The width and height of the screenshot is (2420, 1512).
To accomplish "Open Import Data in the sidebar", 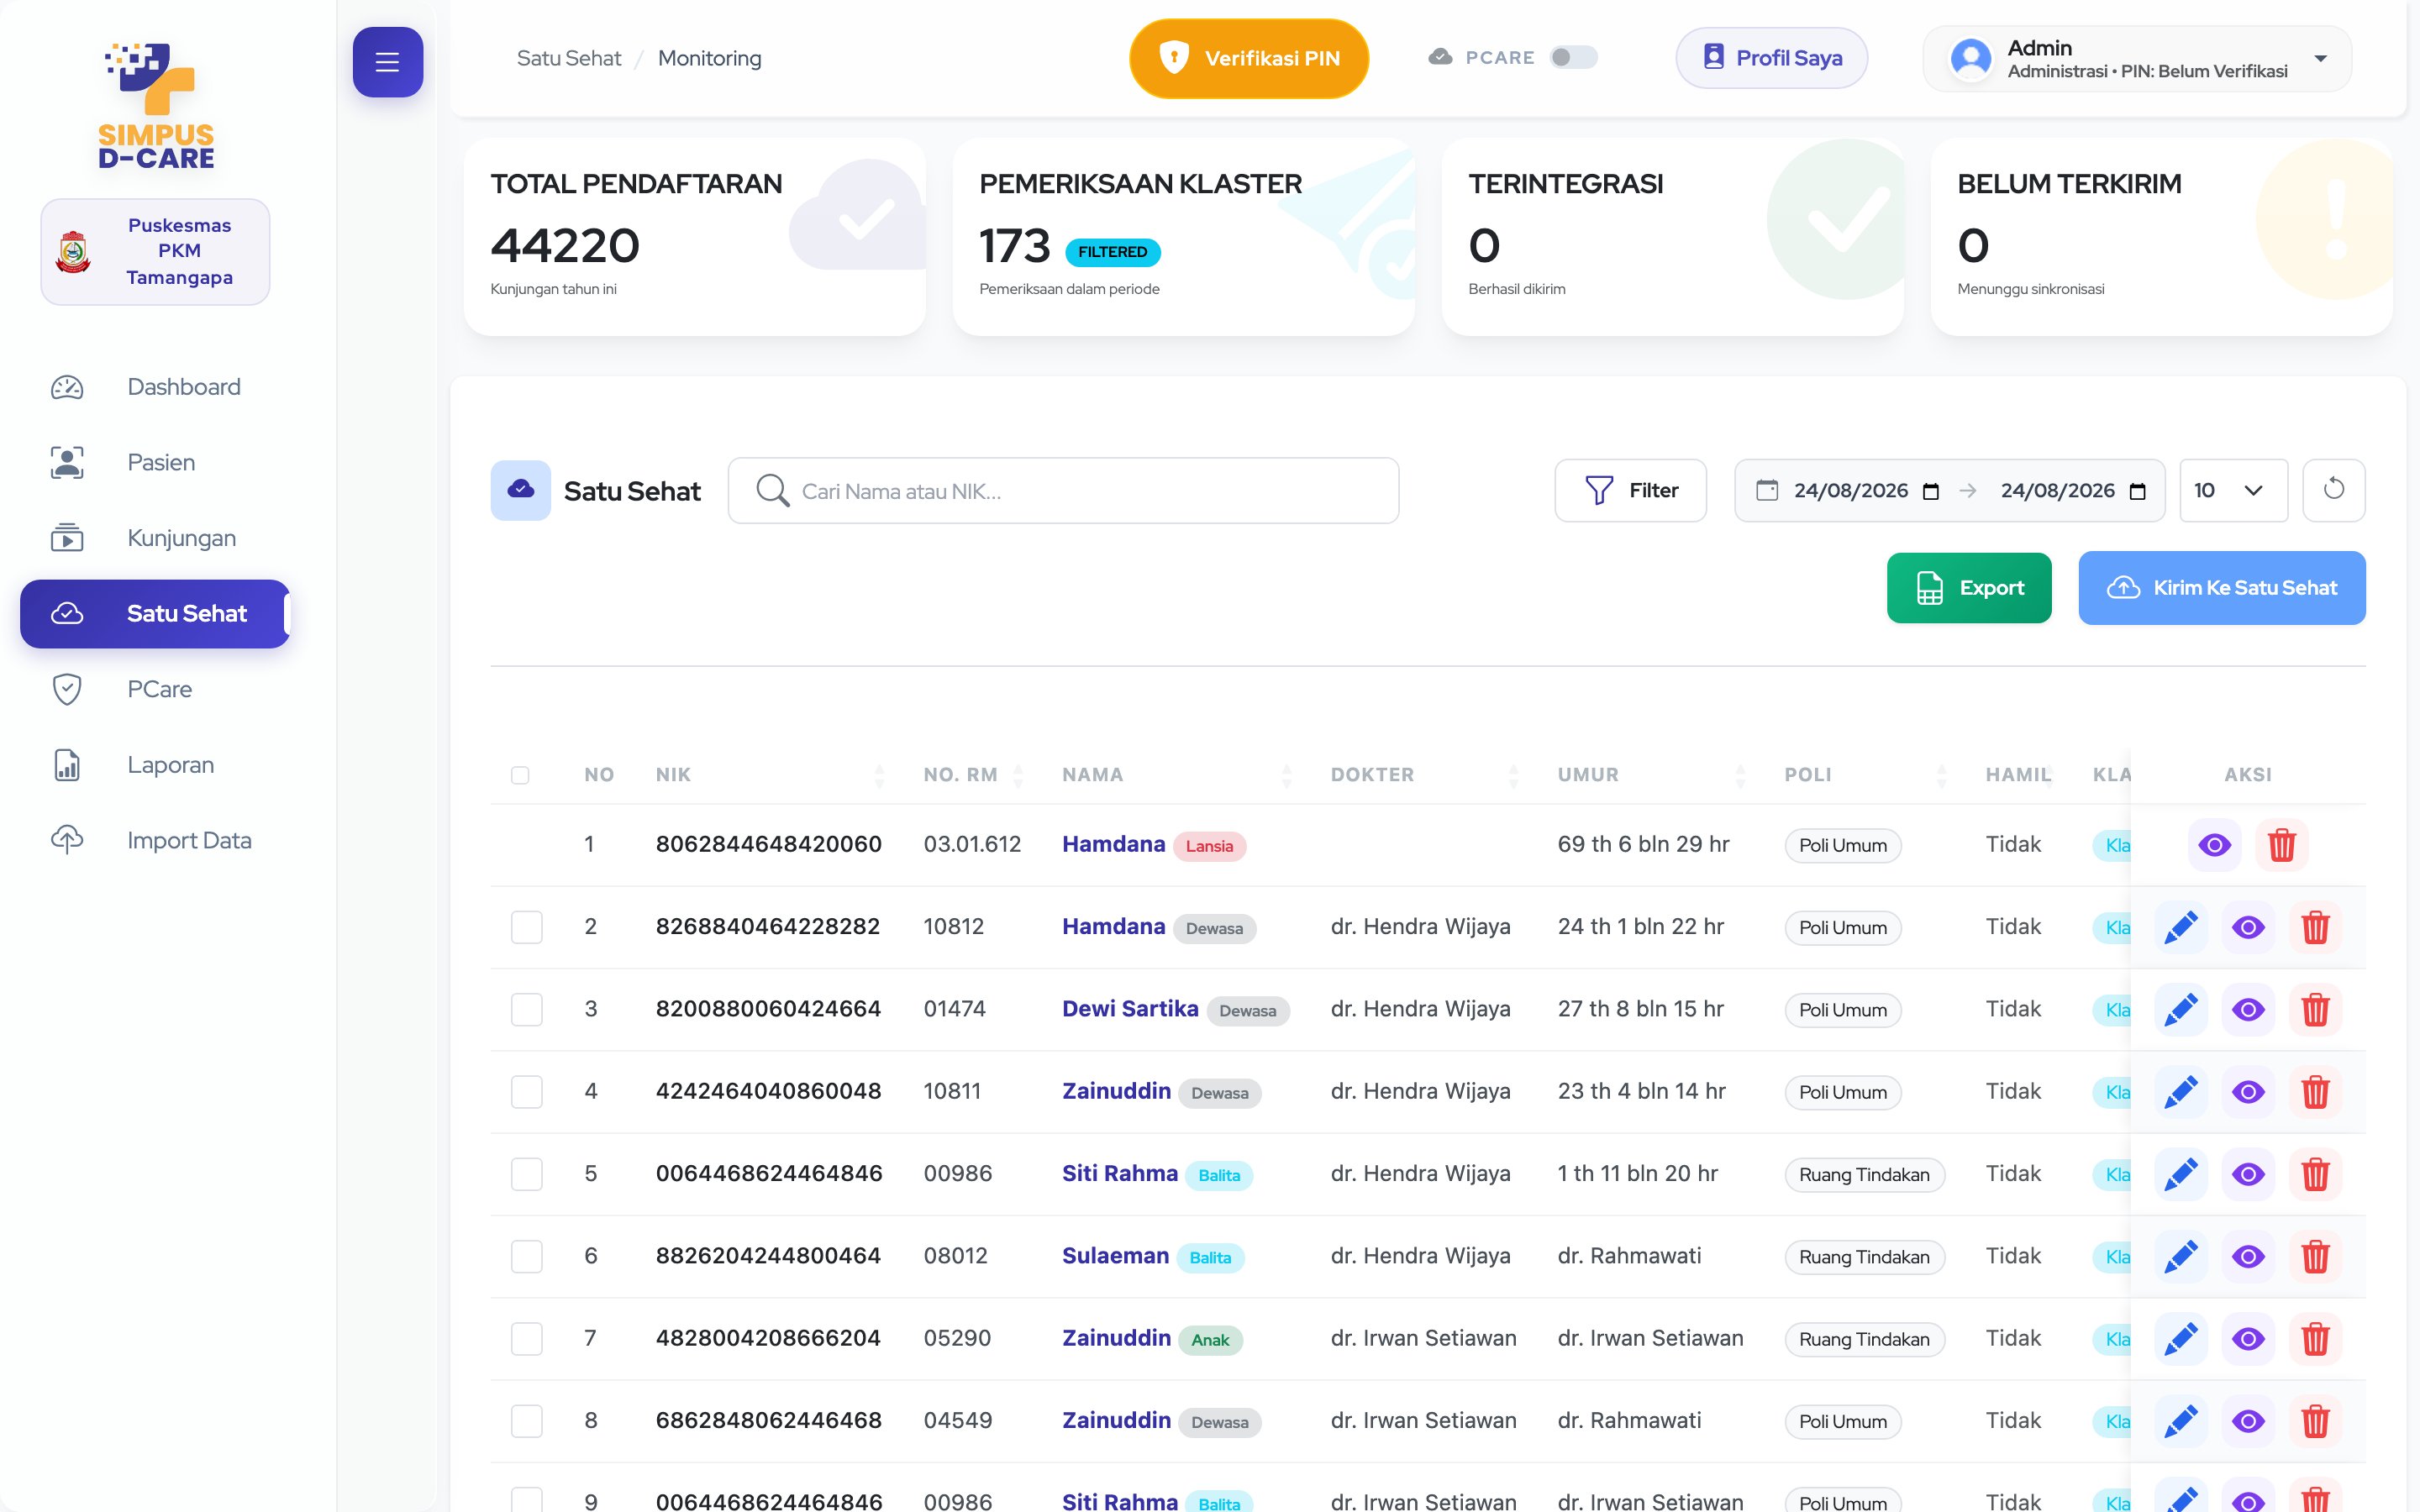I will [155, 841].
